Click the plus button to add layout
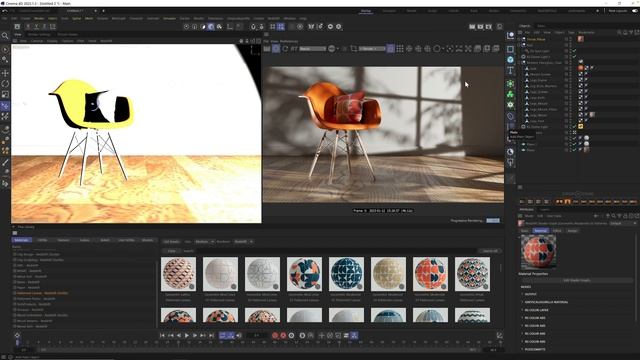 click(x=598, y=11)
